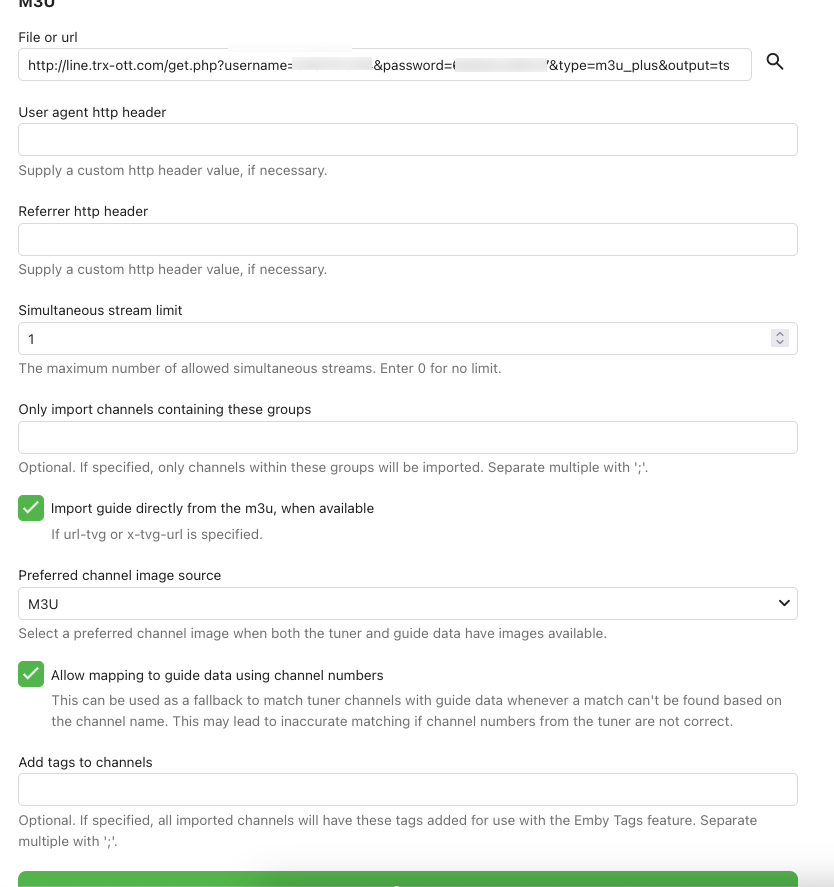
Task: Focus the User agent http header field
Action: point(408,140)
